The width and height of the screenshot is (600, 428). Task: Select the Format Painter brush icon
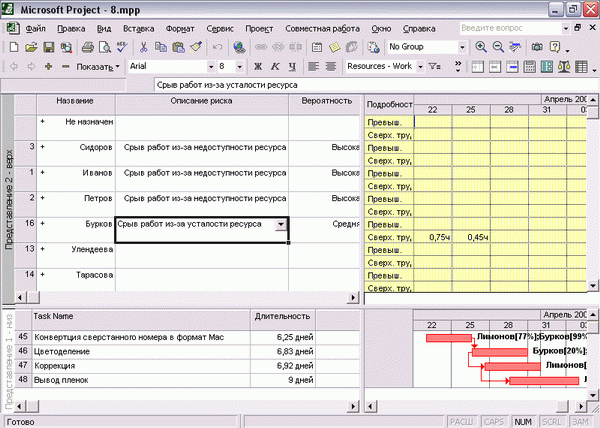coord(196,47)
